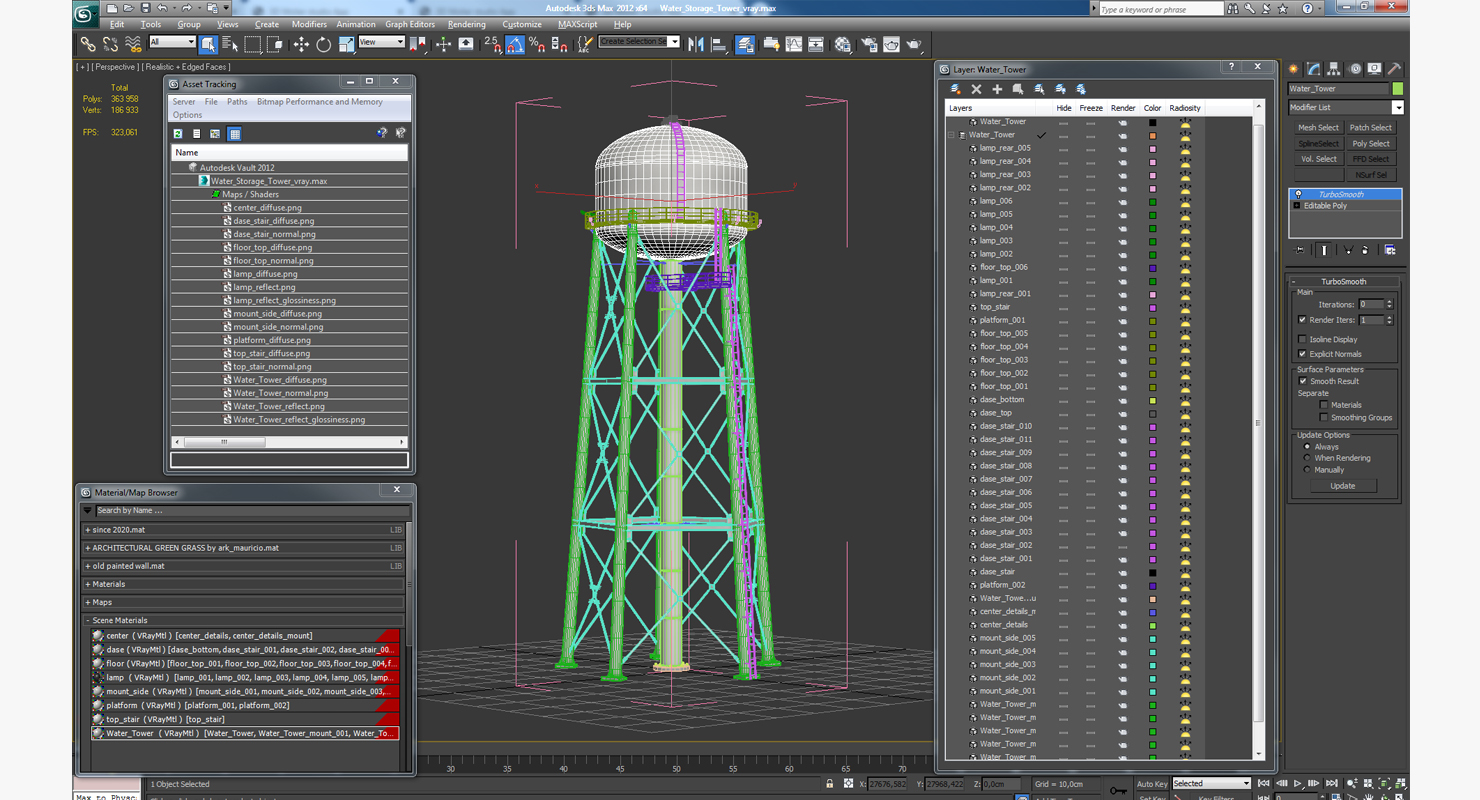Collapse the Scene Materials group

88,620
